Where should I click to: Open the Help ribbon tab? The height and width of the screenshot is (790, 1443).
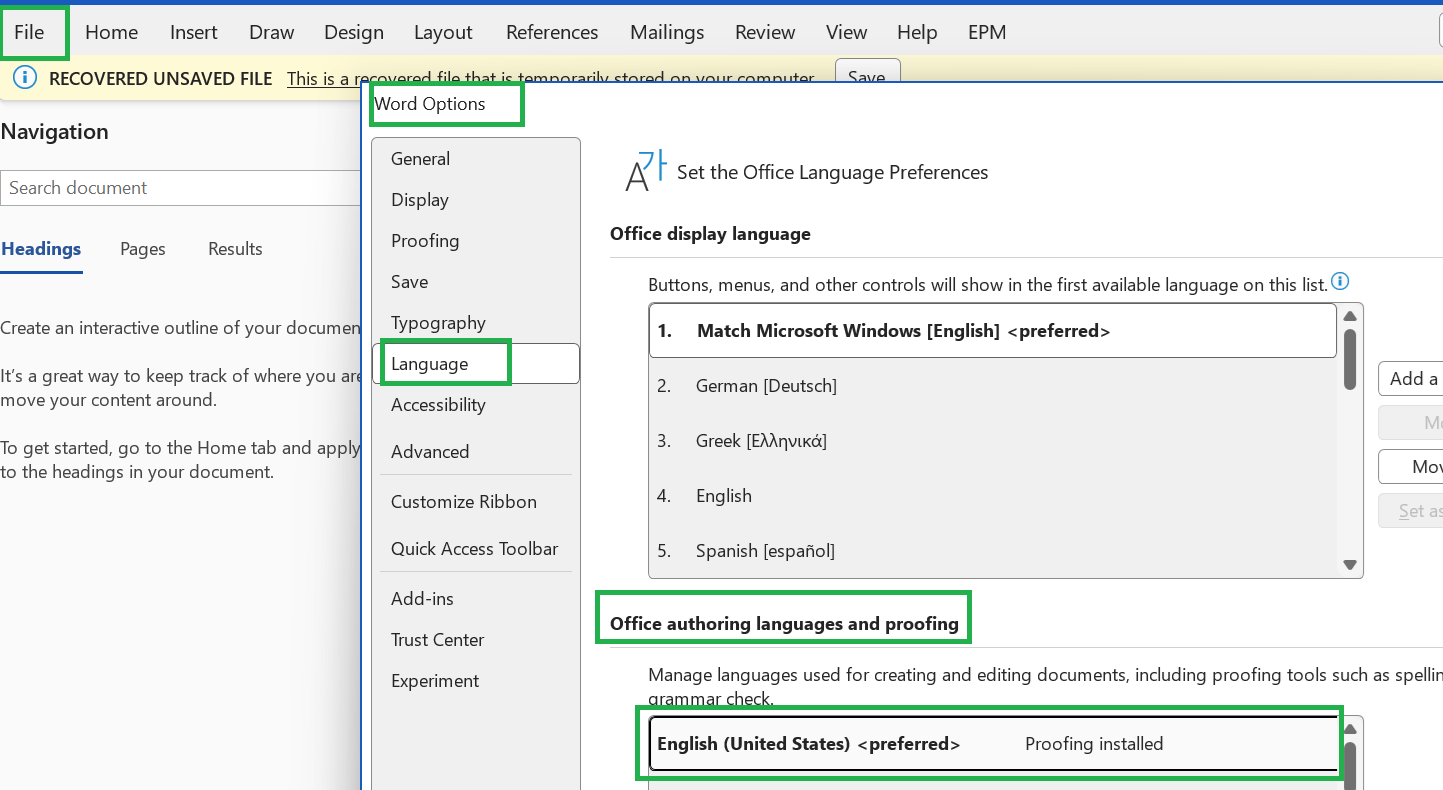click(x=917, y=32)
